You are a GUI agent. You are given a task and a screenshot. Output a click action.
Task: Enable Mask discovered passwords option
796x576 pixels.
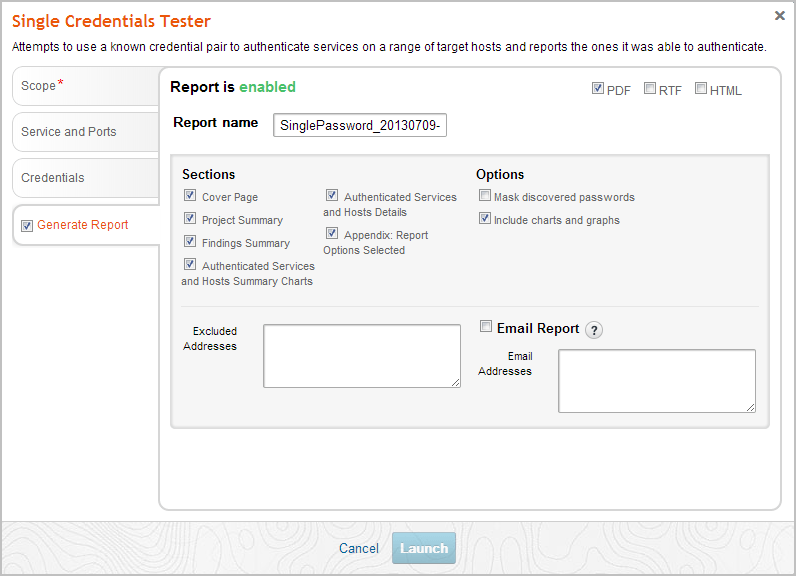click(x=485, y=196)
